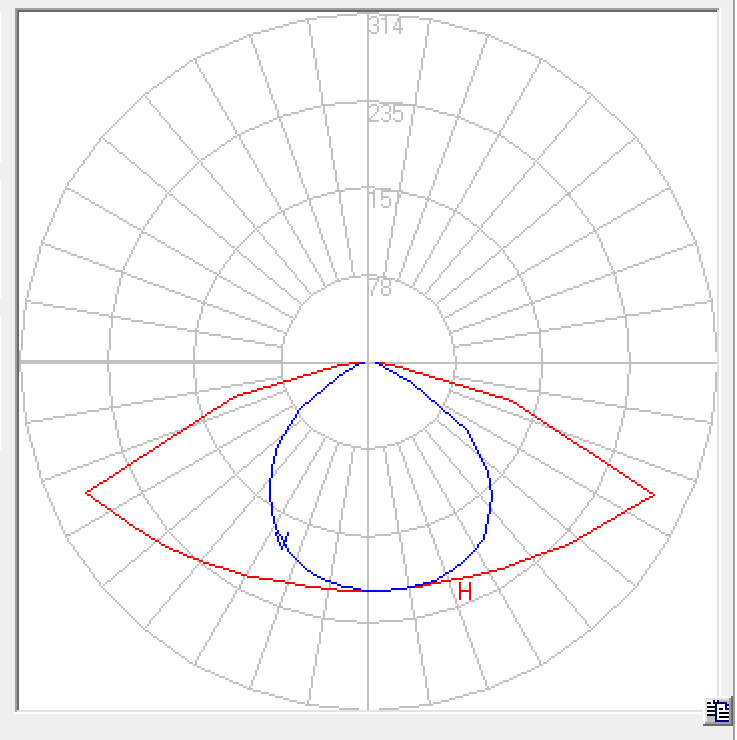Screen dimensions: 737x740
Task: Click the 78 scale label
Action: (x=380, y=289)
